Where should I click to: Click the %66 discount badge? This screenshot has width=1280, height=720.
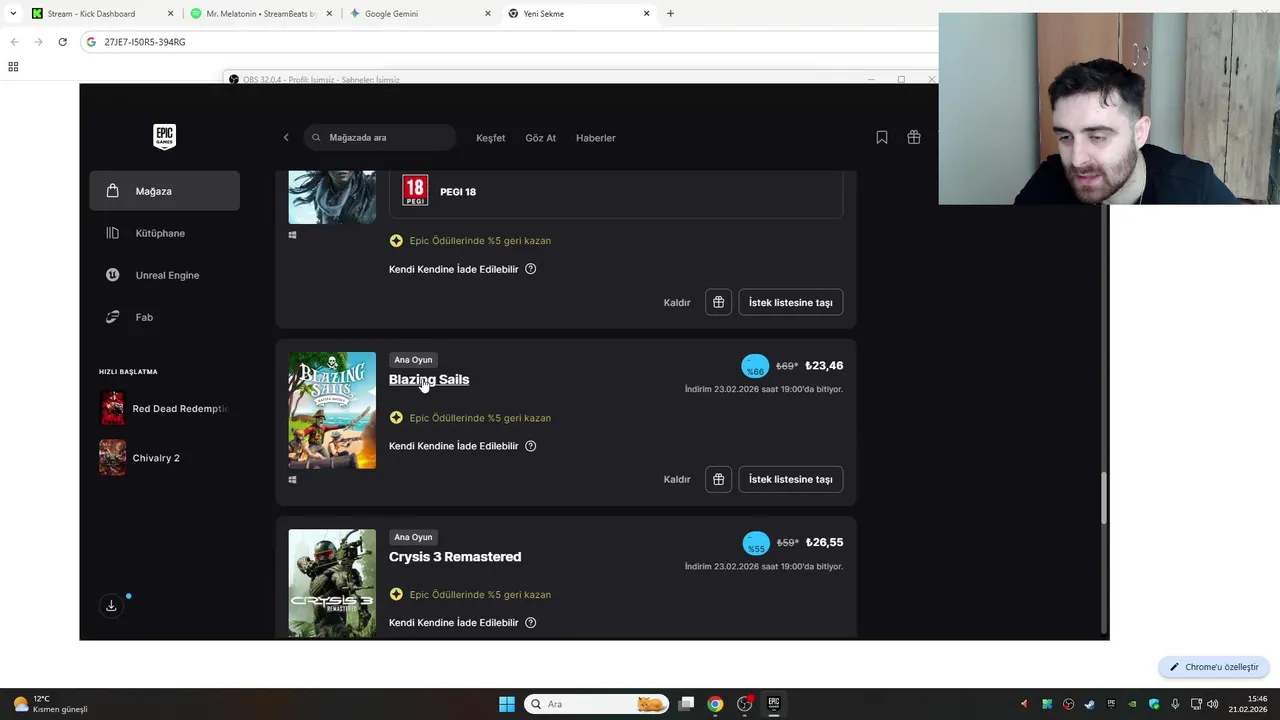coord(755,367)
